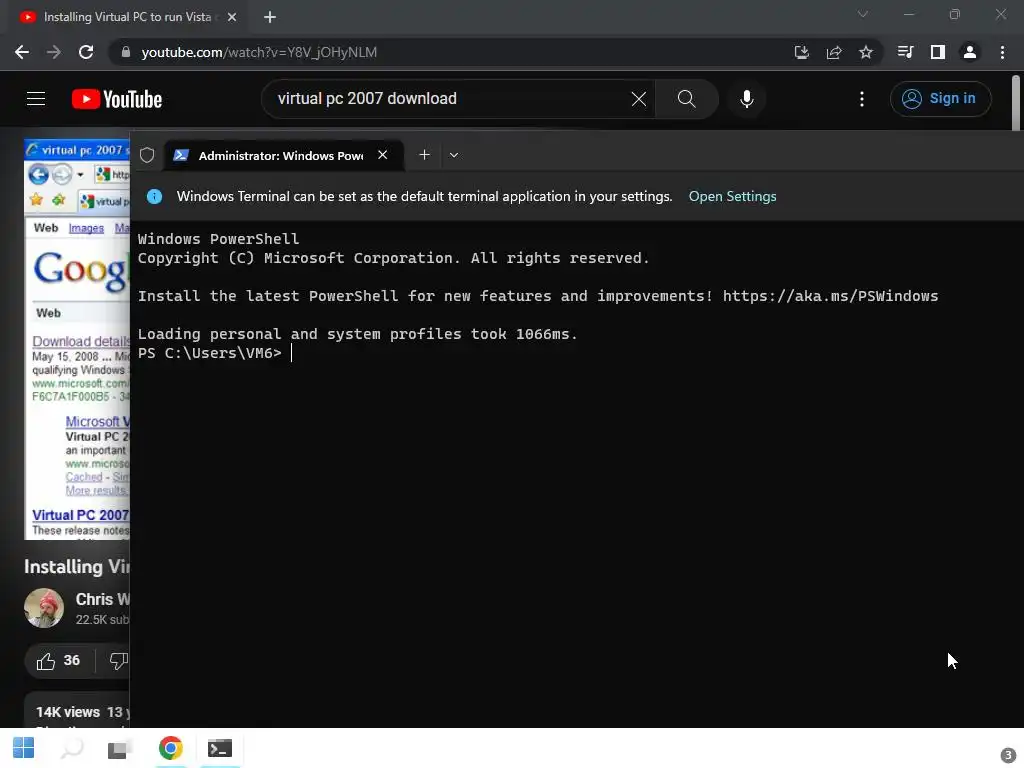Click the YouTube page scrollbar

pyautogui.click(x=1016, y=103)
